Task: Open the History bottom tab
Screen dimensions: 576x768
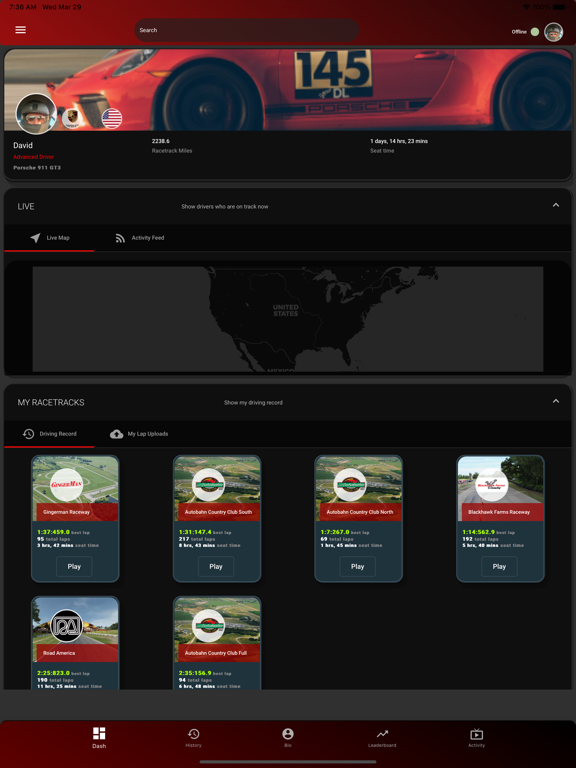Action: 193,738
